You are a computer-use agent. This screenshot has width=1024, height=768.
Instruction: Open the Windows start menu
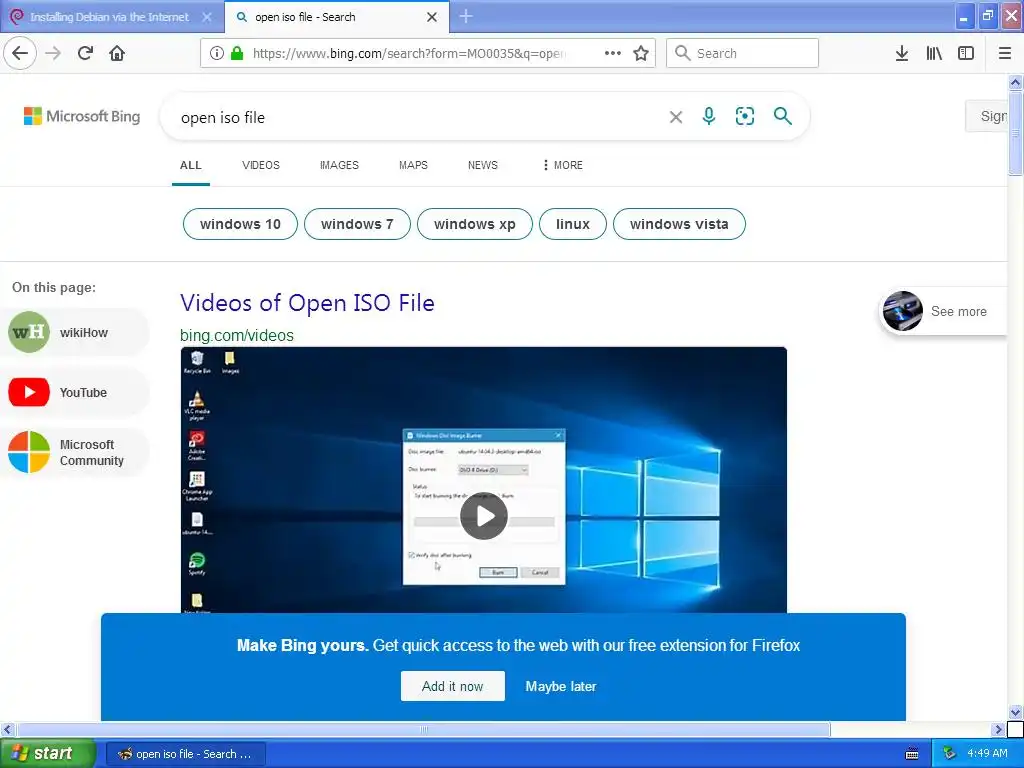tap(48, 754)
